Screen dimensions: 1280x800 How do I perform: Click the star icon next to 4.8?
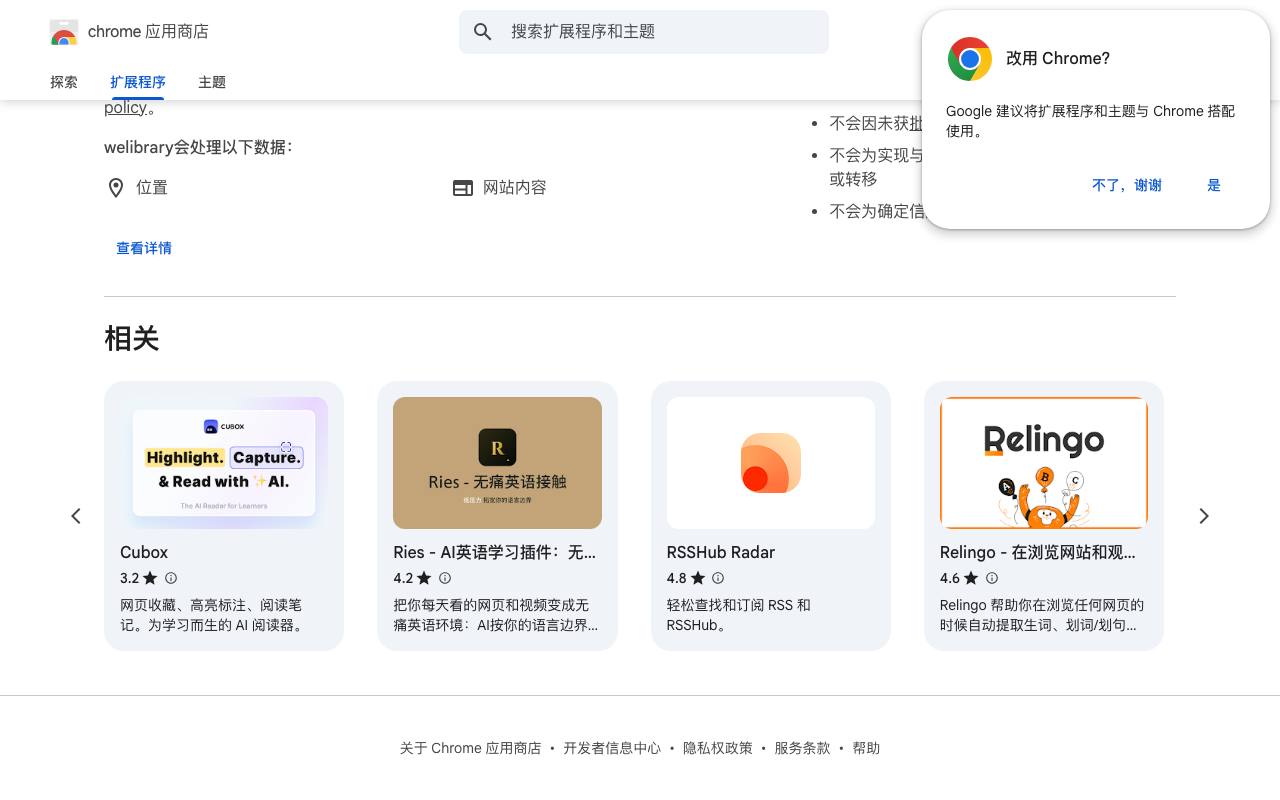698,578
